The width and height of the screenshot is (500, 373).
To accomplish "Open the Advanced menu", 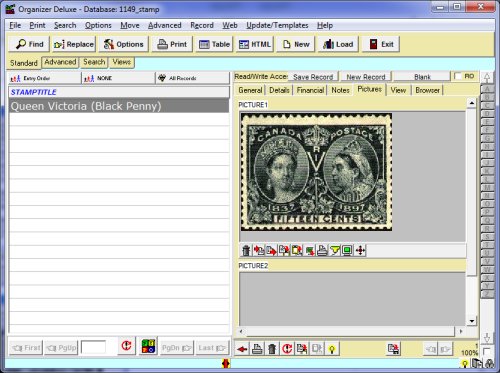I will [x=165, y=25].
